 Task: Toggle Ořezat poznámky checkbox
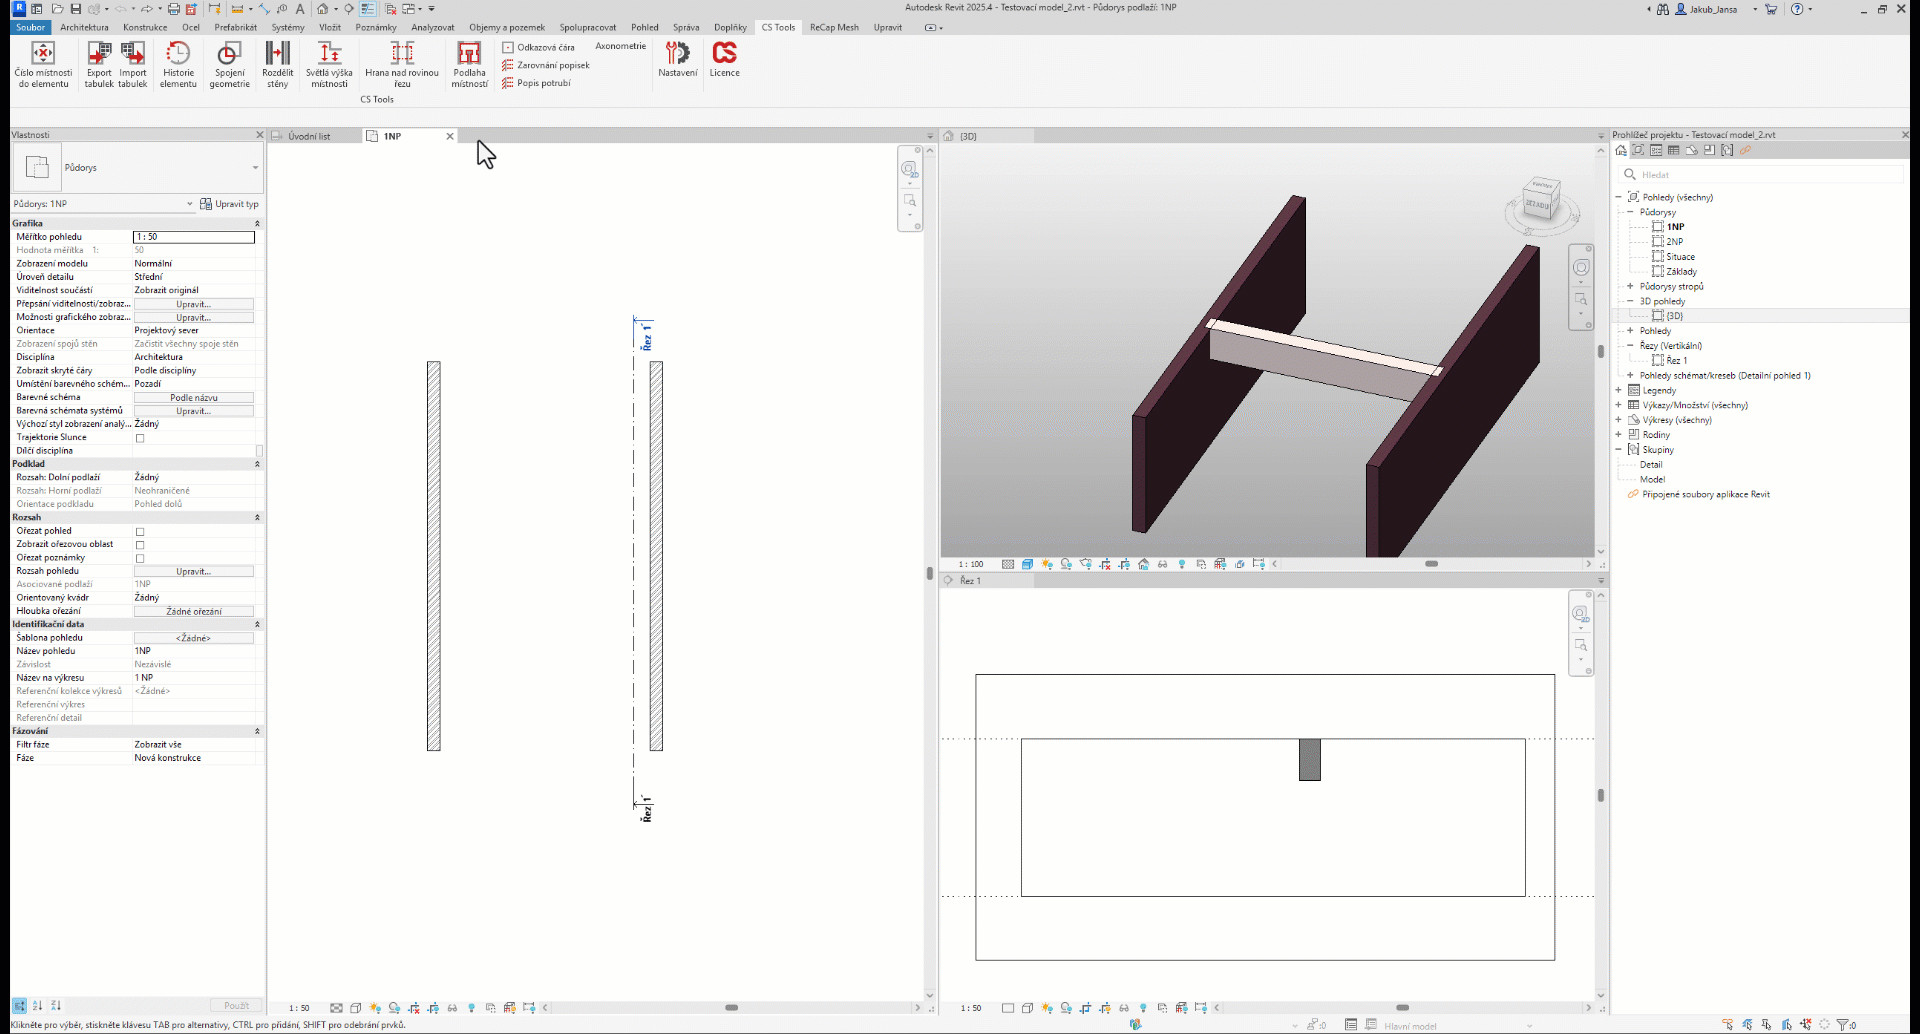pyautogui.click(x=140, y=559)
